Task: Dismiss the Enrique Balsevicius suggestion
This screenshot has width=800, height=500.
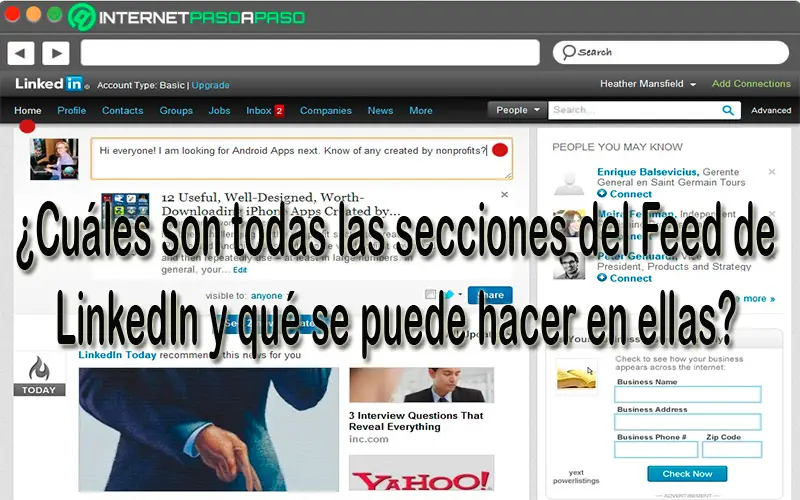Action: click(x=771, y=172)
